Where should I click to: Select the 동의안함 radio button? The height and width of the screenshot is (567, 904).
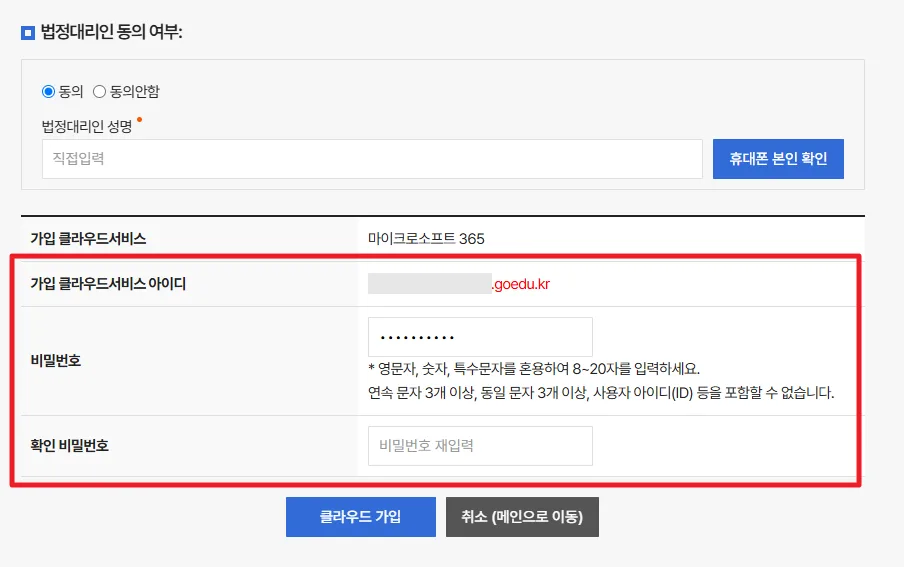pyautogui.click(x=99, y=92)
